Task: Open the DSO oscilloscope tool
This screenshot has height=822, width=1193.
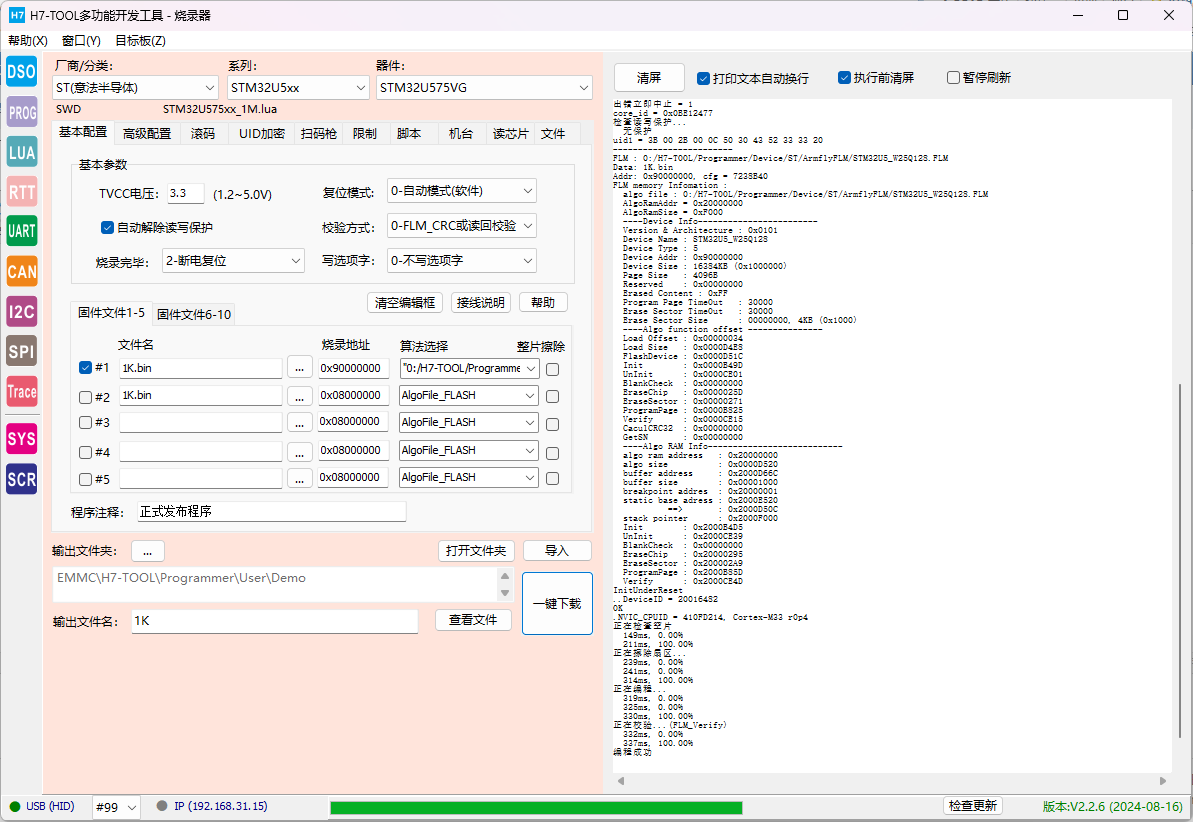Action: coord(21,72)
